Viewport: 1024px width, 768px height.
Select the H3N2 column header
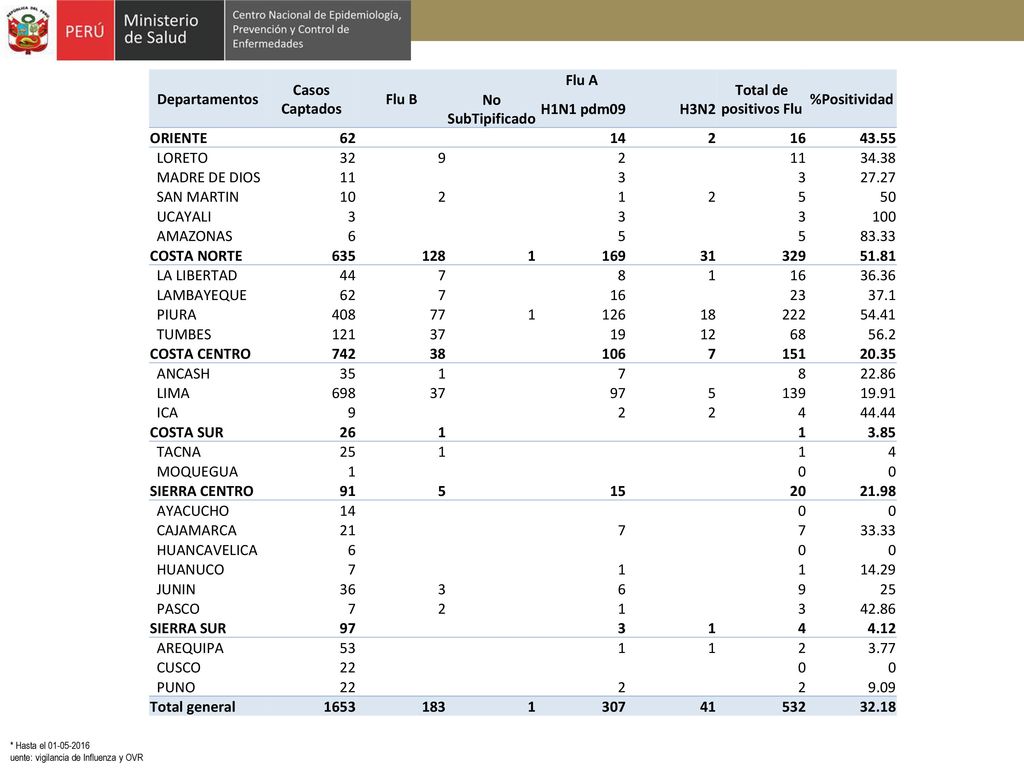tap(697, 109)
